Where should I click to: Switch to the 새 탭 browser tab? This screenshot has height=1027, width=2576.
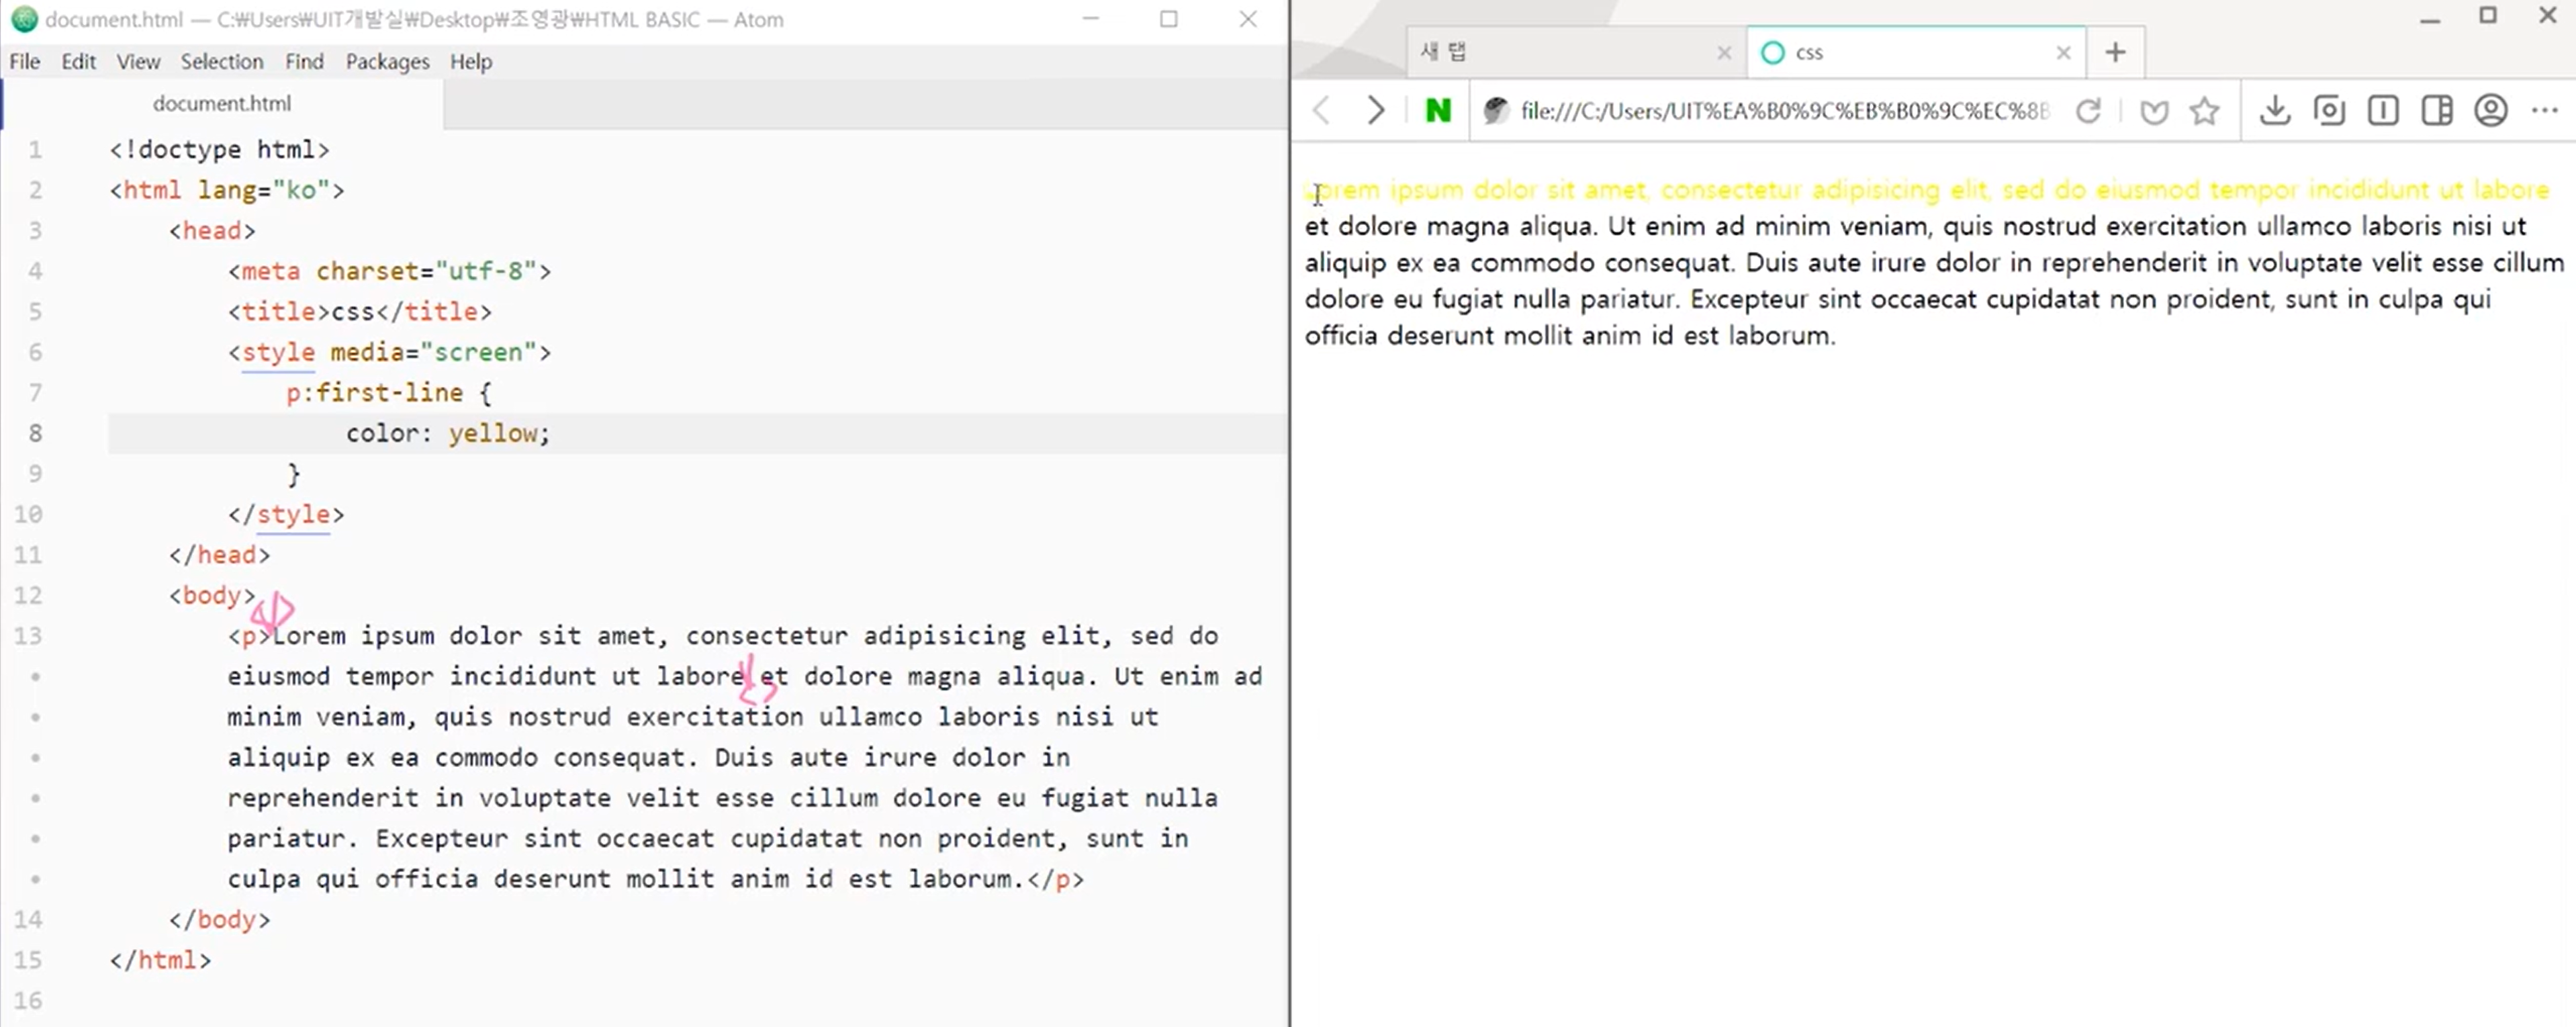(1560, 52)
